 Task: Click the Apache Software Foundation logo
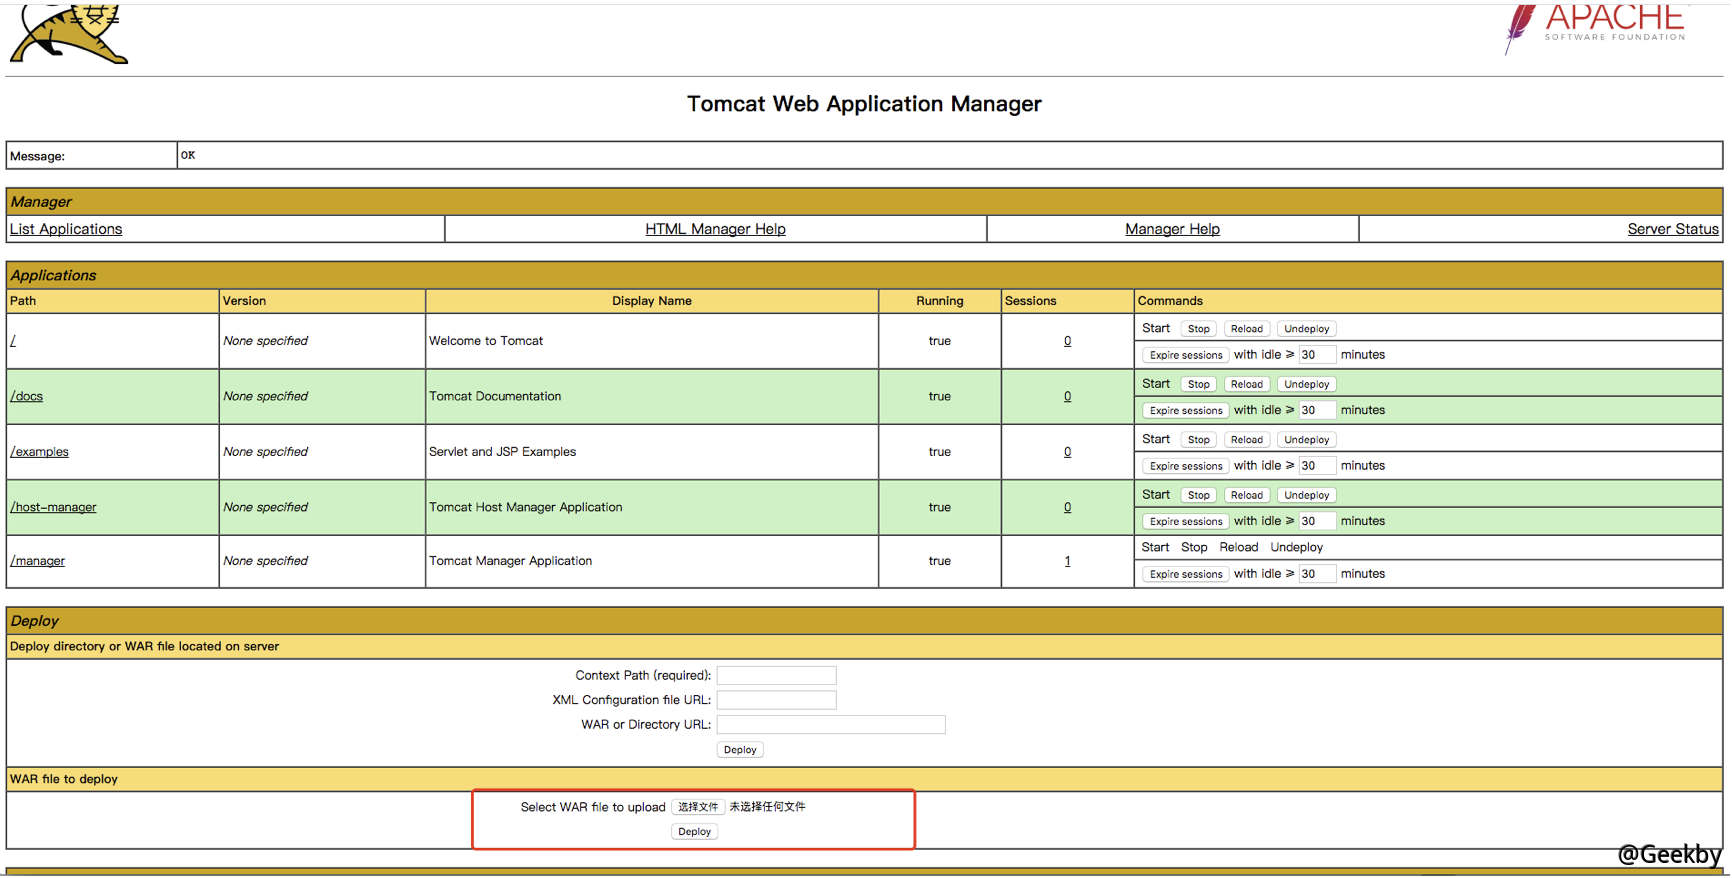1596,27
